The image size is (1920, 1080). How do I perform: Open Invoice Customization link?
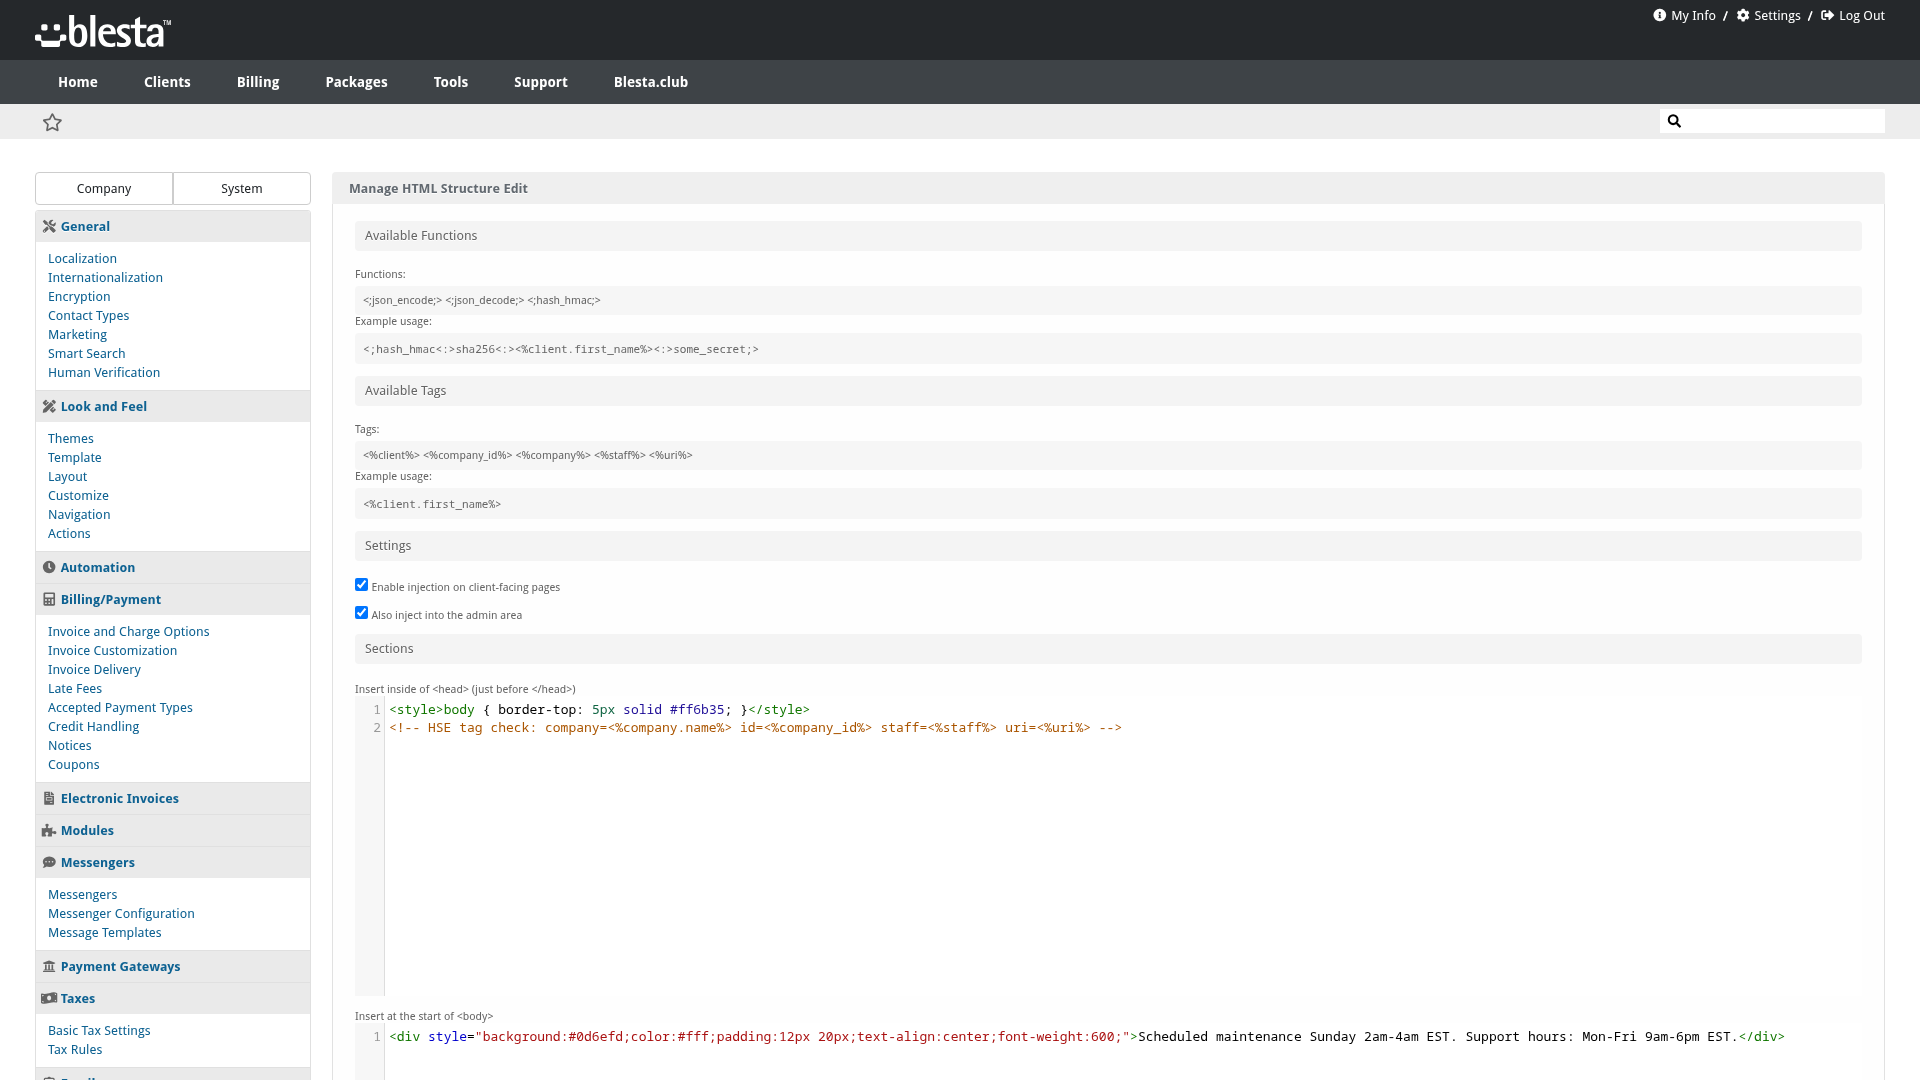click(112, 650)
